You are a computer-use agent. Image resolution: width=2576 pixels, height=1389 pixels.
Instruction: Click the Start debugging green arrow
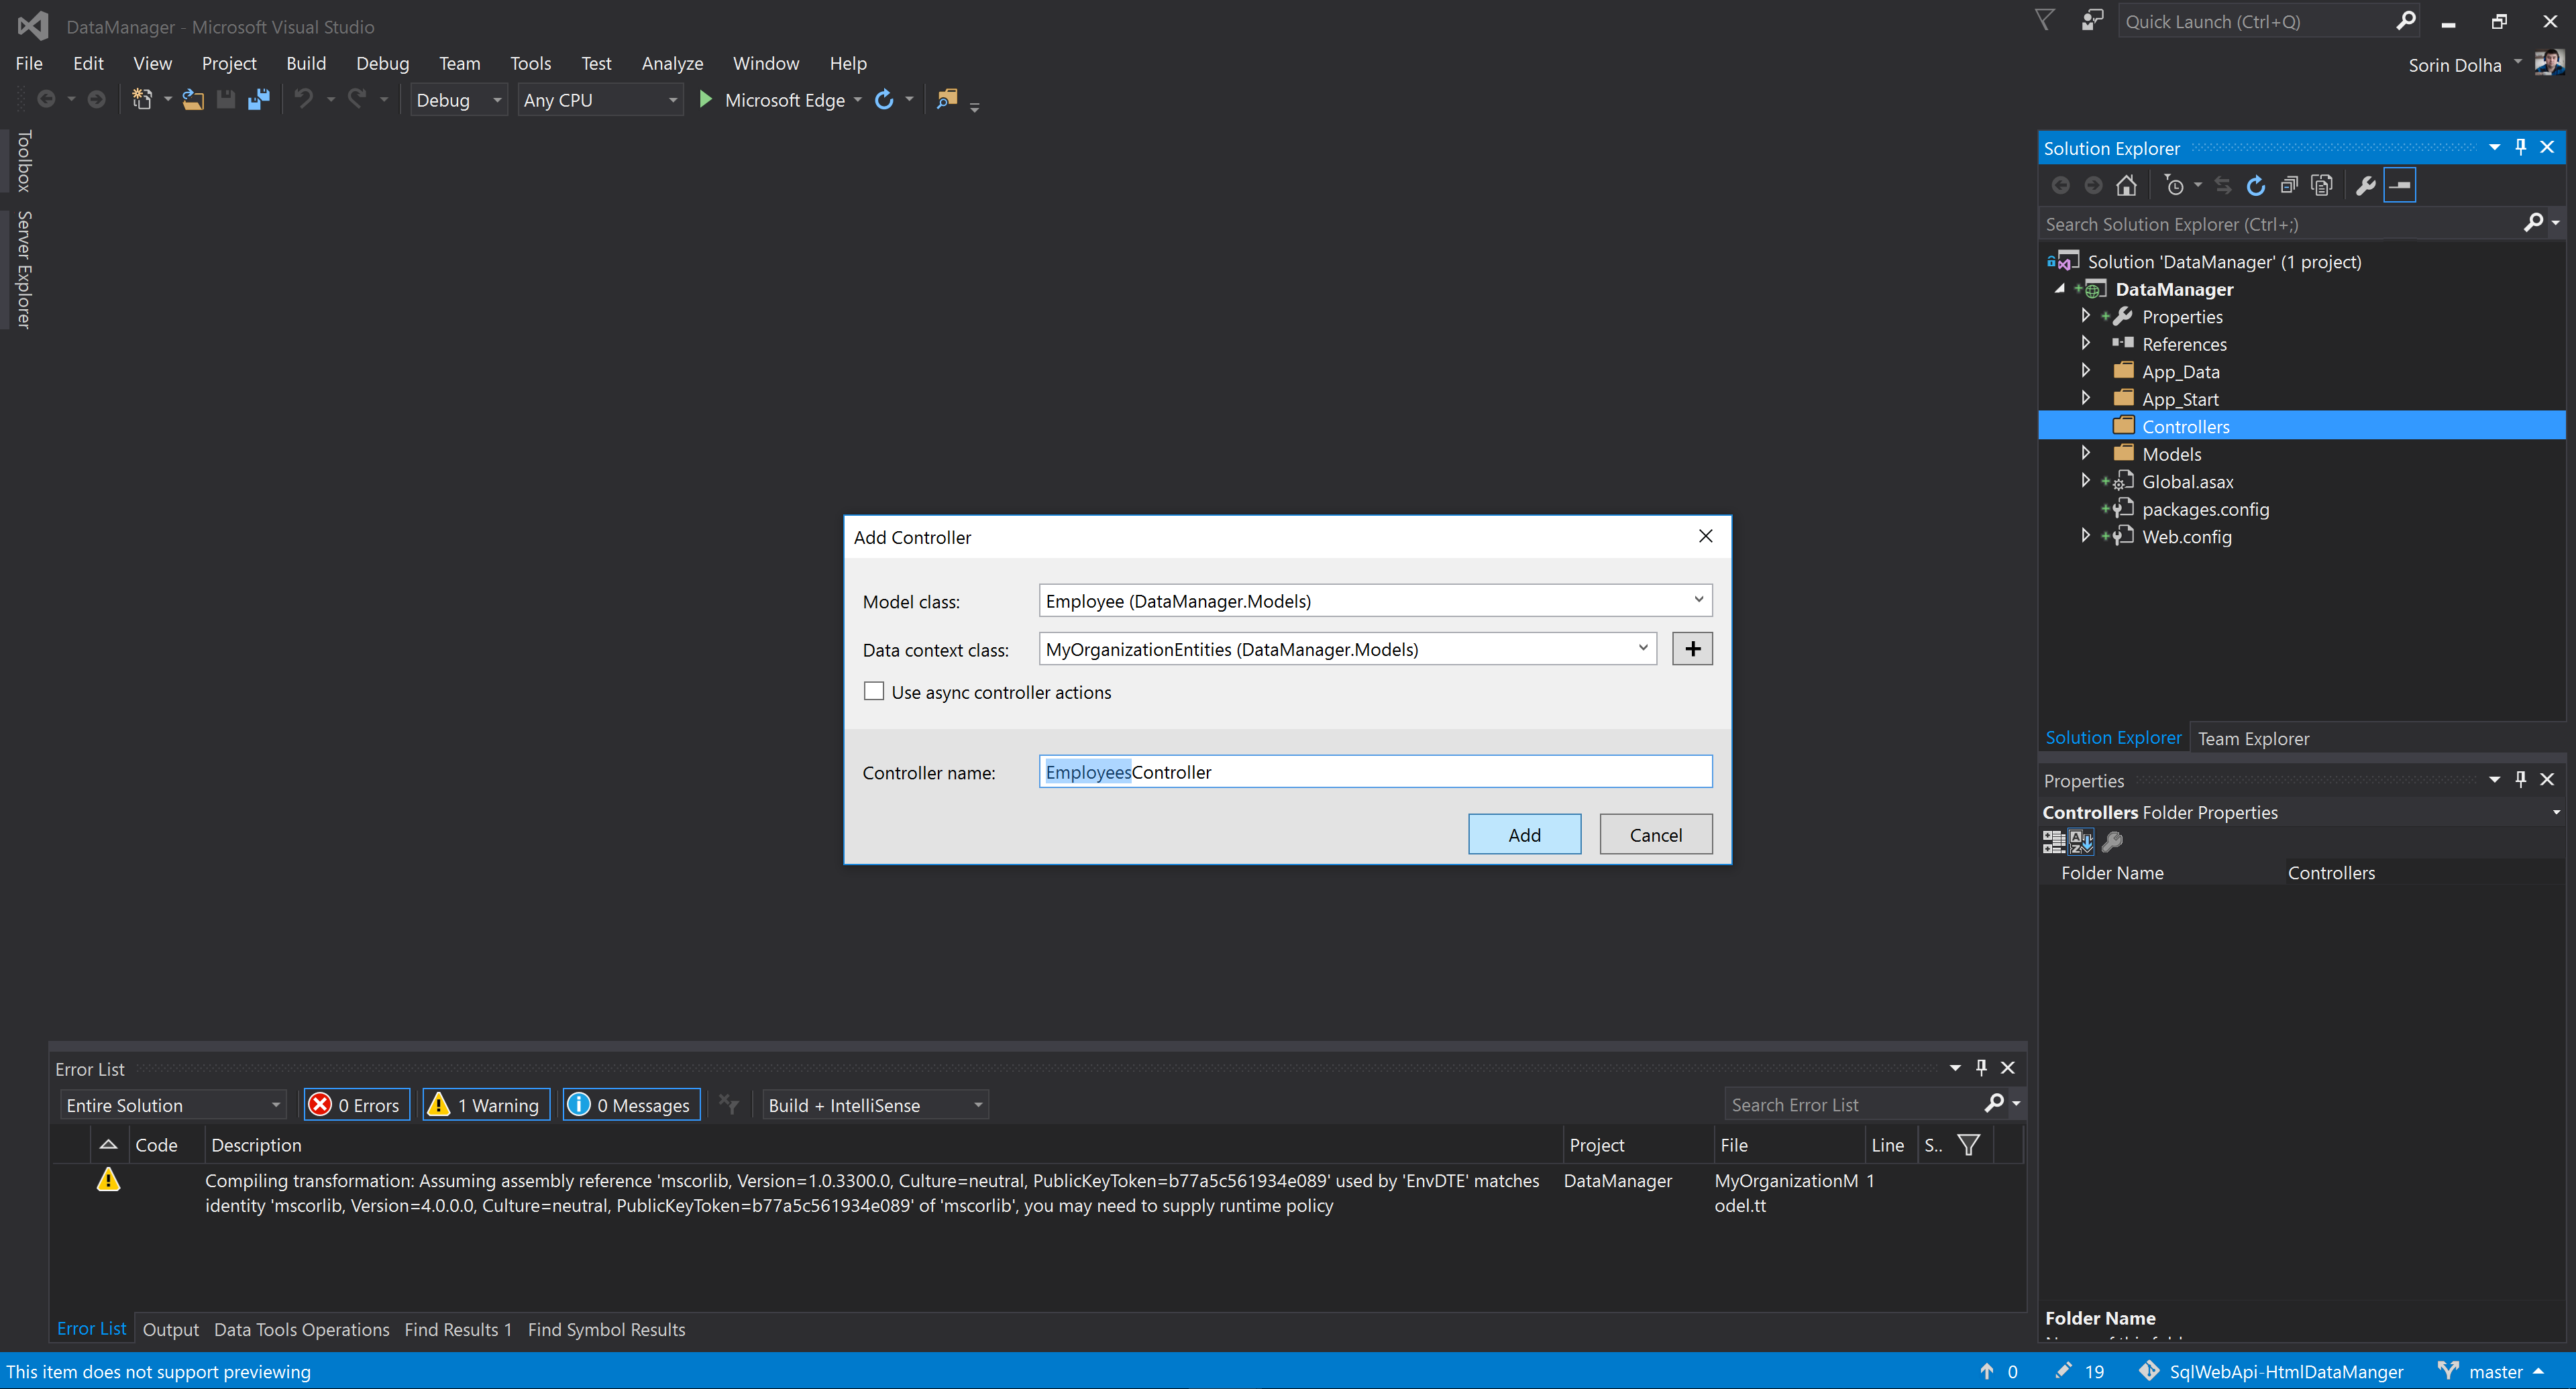tap(705, 100)
